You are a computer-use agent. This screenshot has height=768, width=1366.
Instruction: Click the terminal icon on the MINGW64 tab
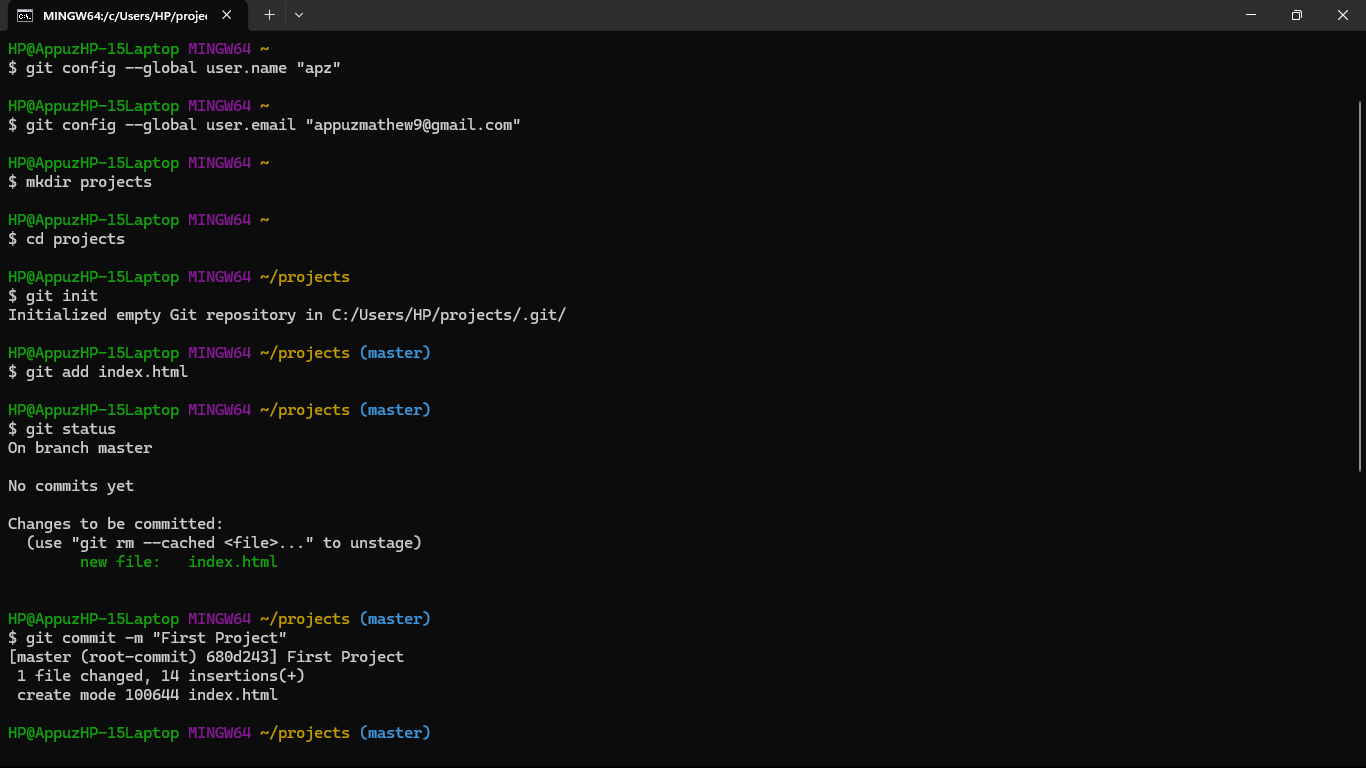(24, 15)
